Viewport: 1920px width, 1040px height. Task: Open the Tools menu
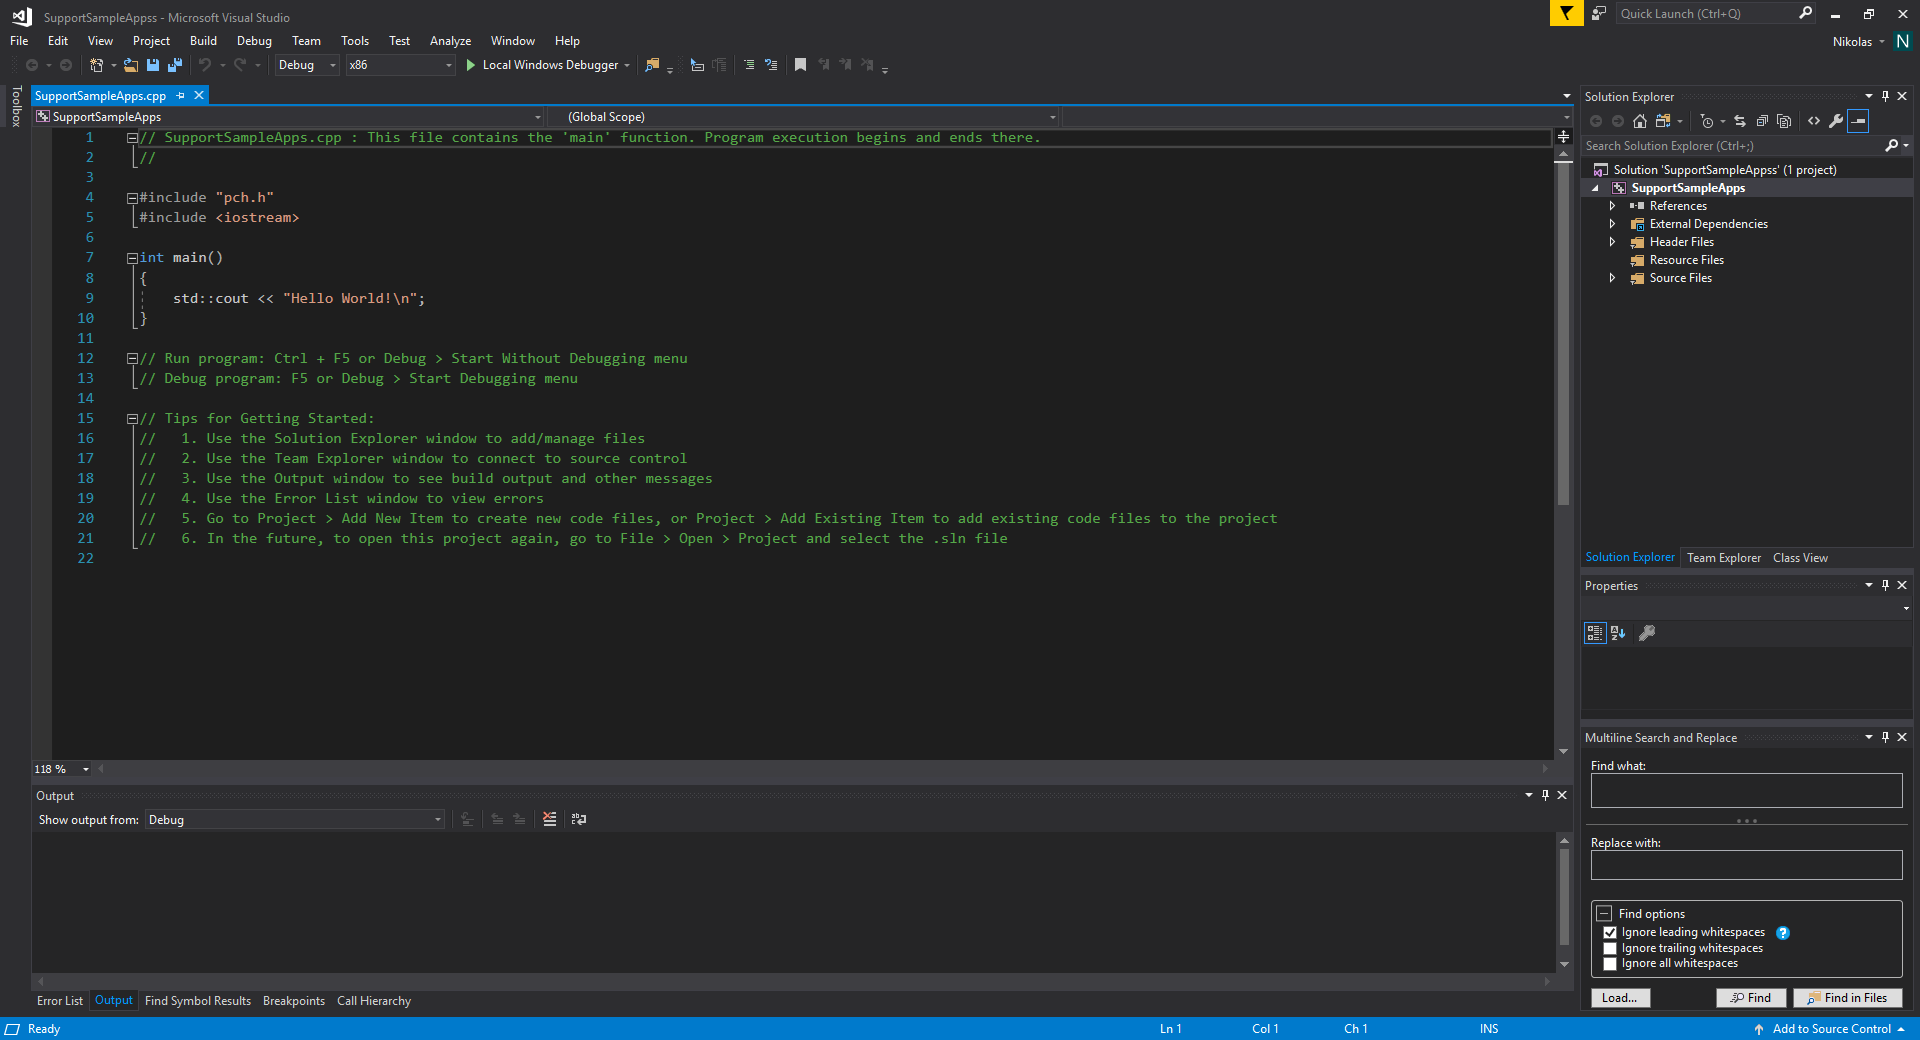pyautogui.click(x=355, y=41)
